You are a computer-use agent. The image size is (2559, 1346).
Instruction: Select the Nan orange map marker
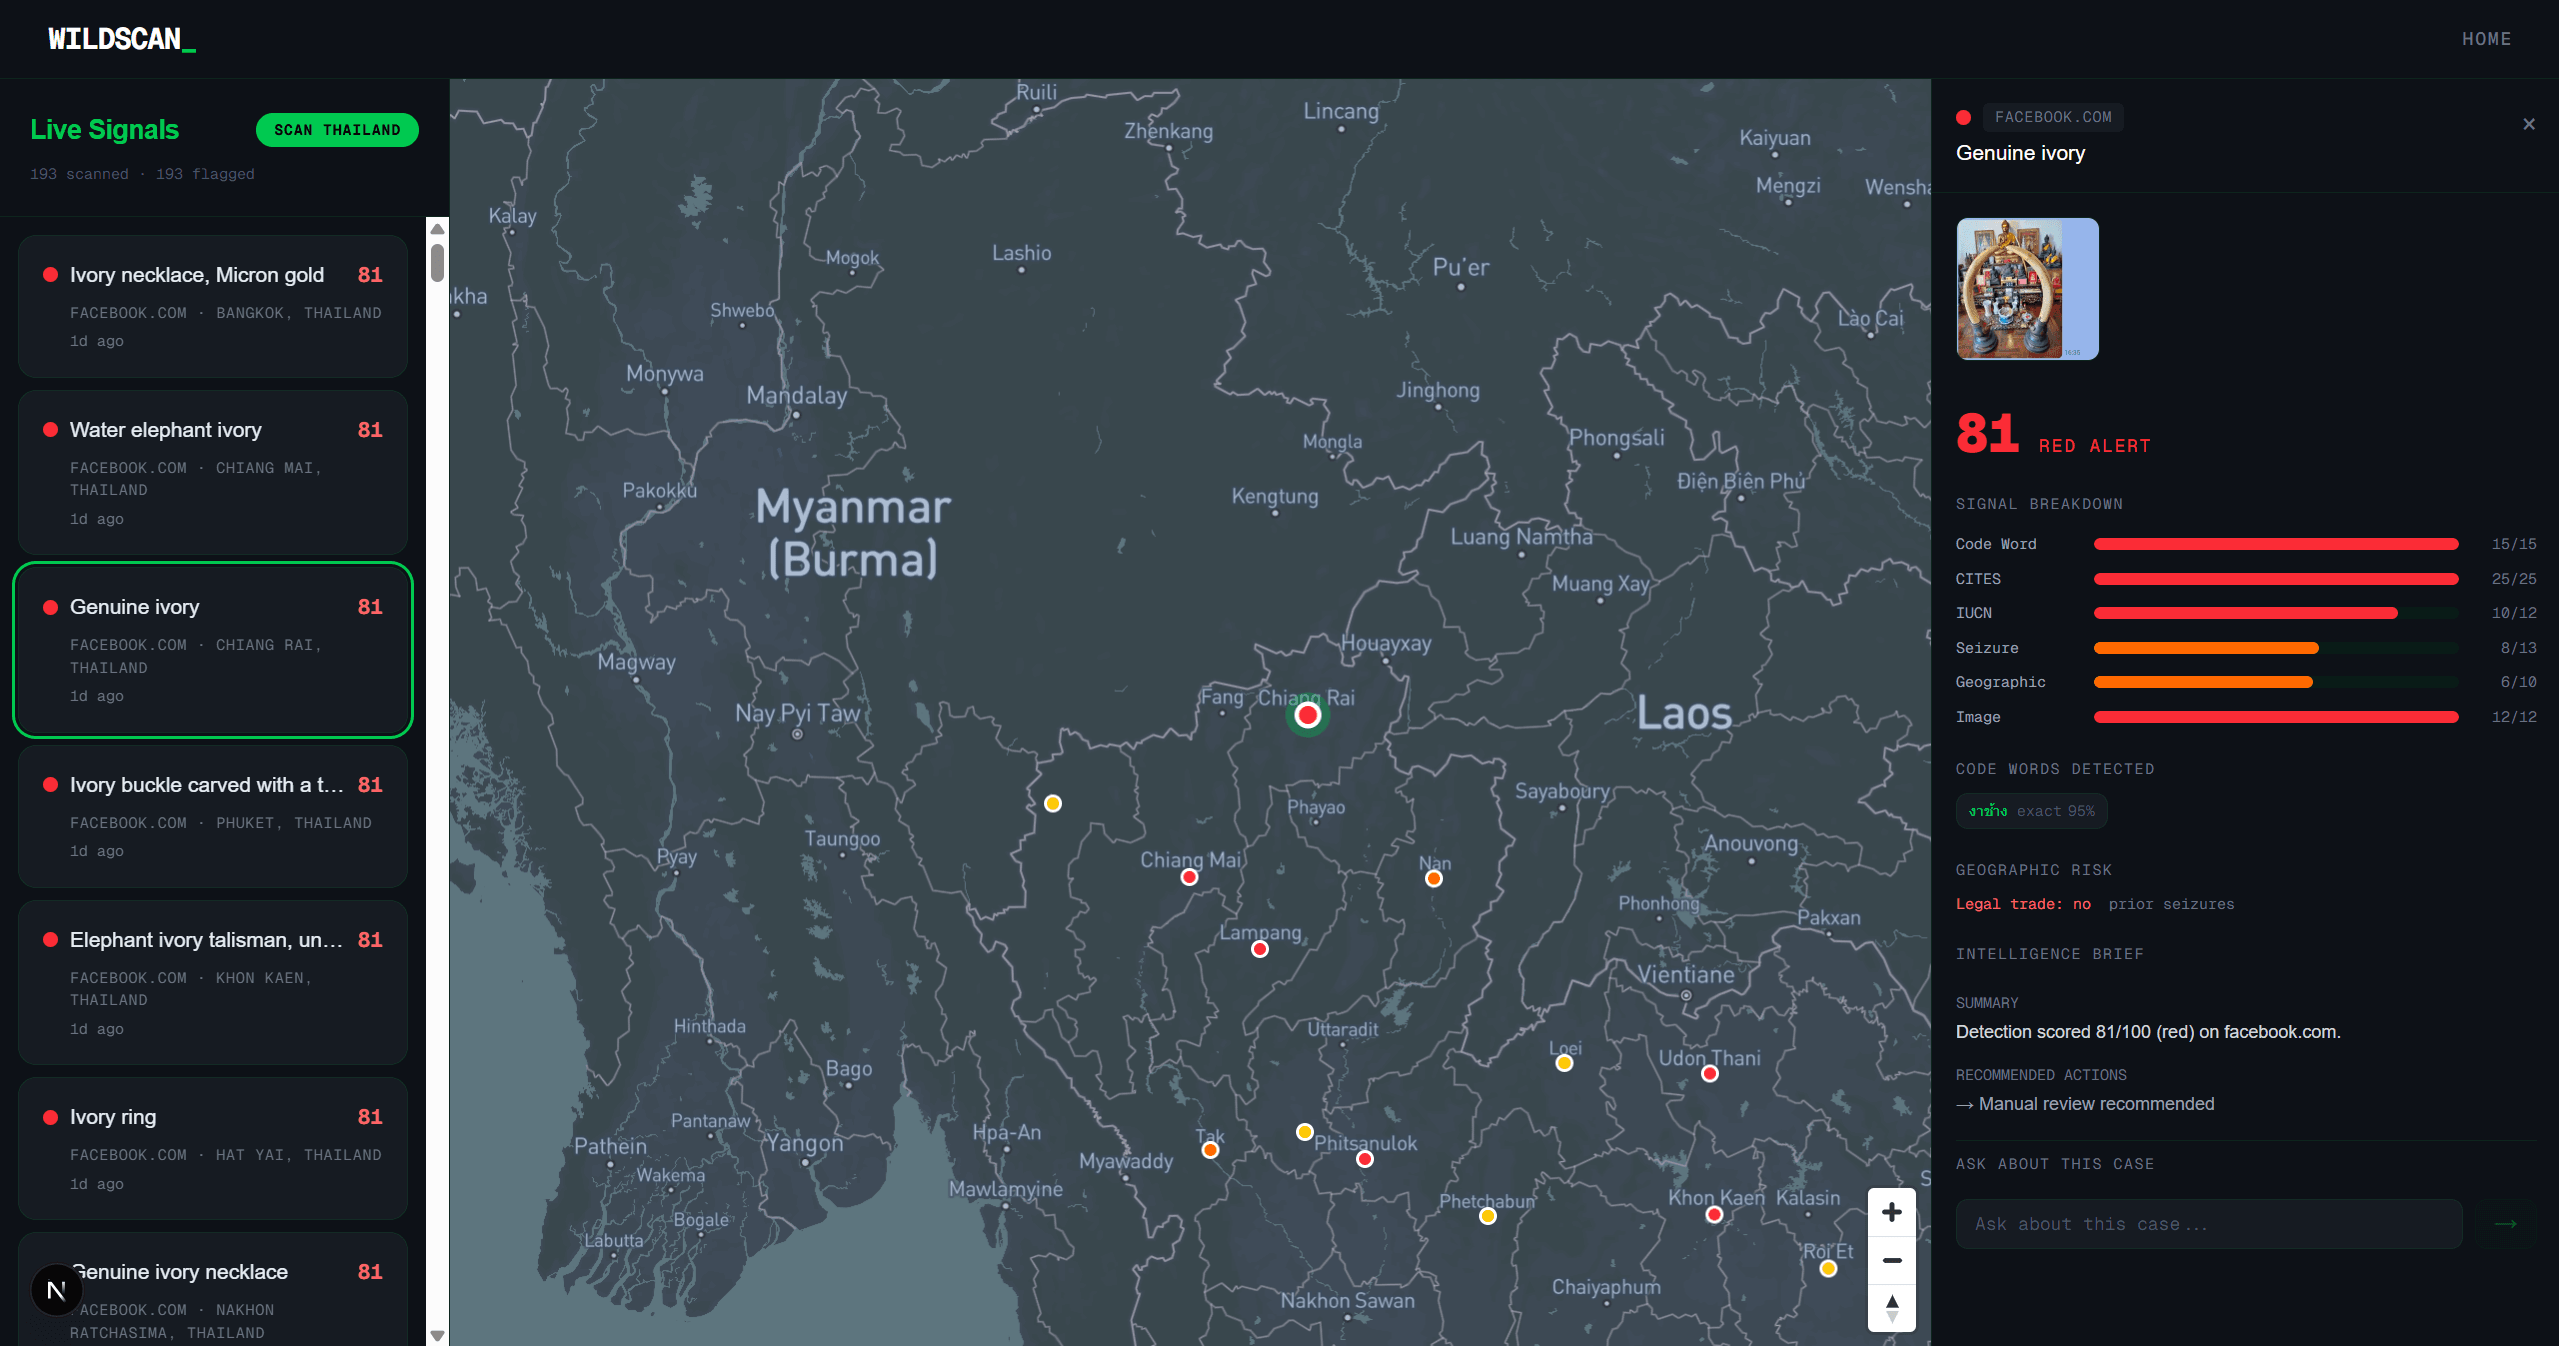pyautogui.click(x=1433, y=878)
